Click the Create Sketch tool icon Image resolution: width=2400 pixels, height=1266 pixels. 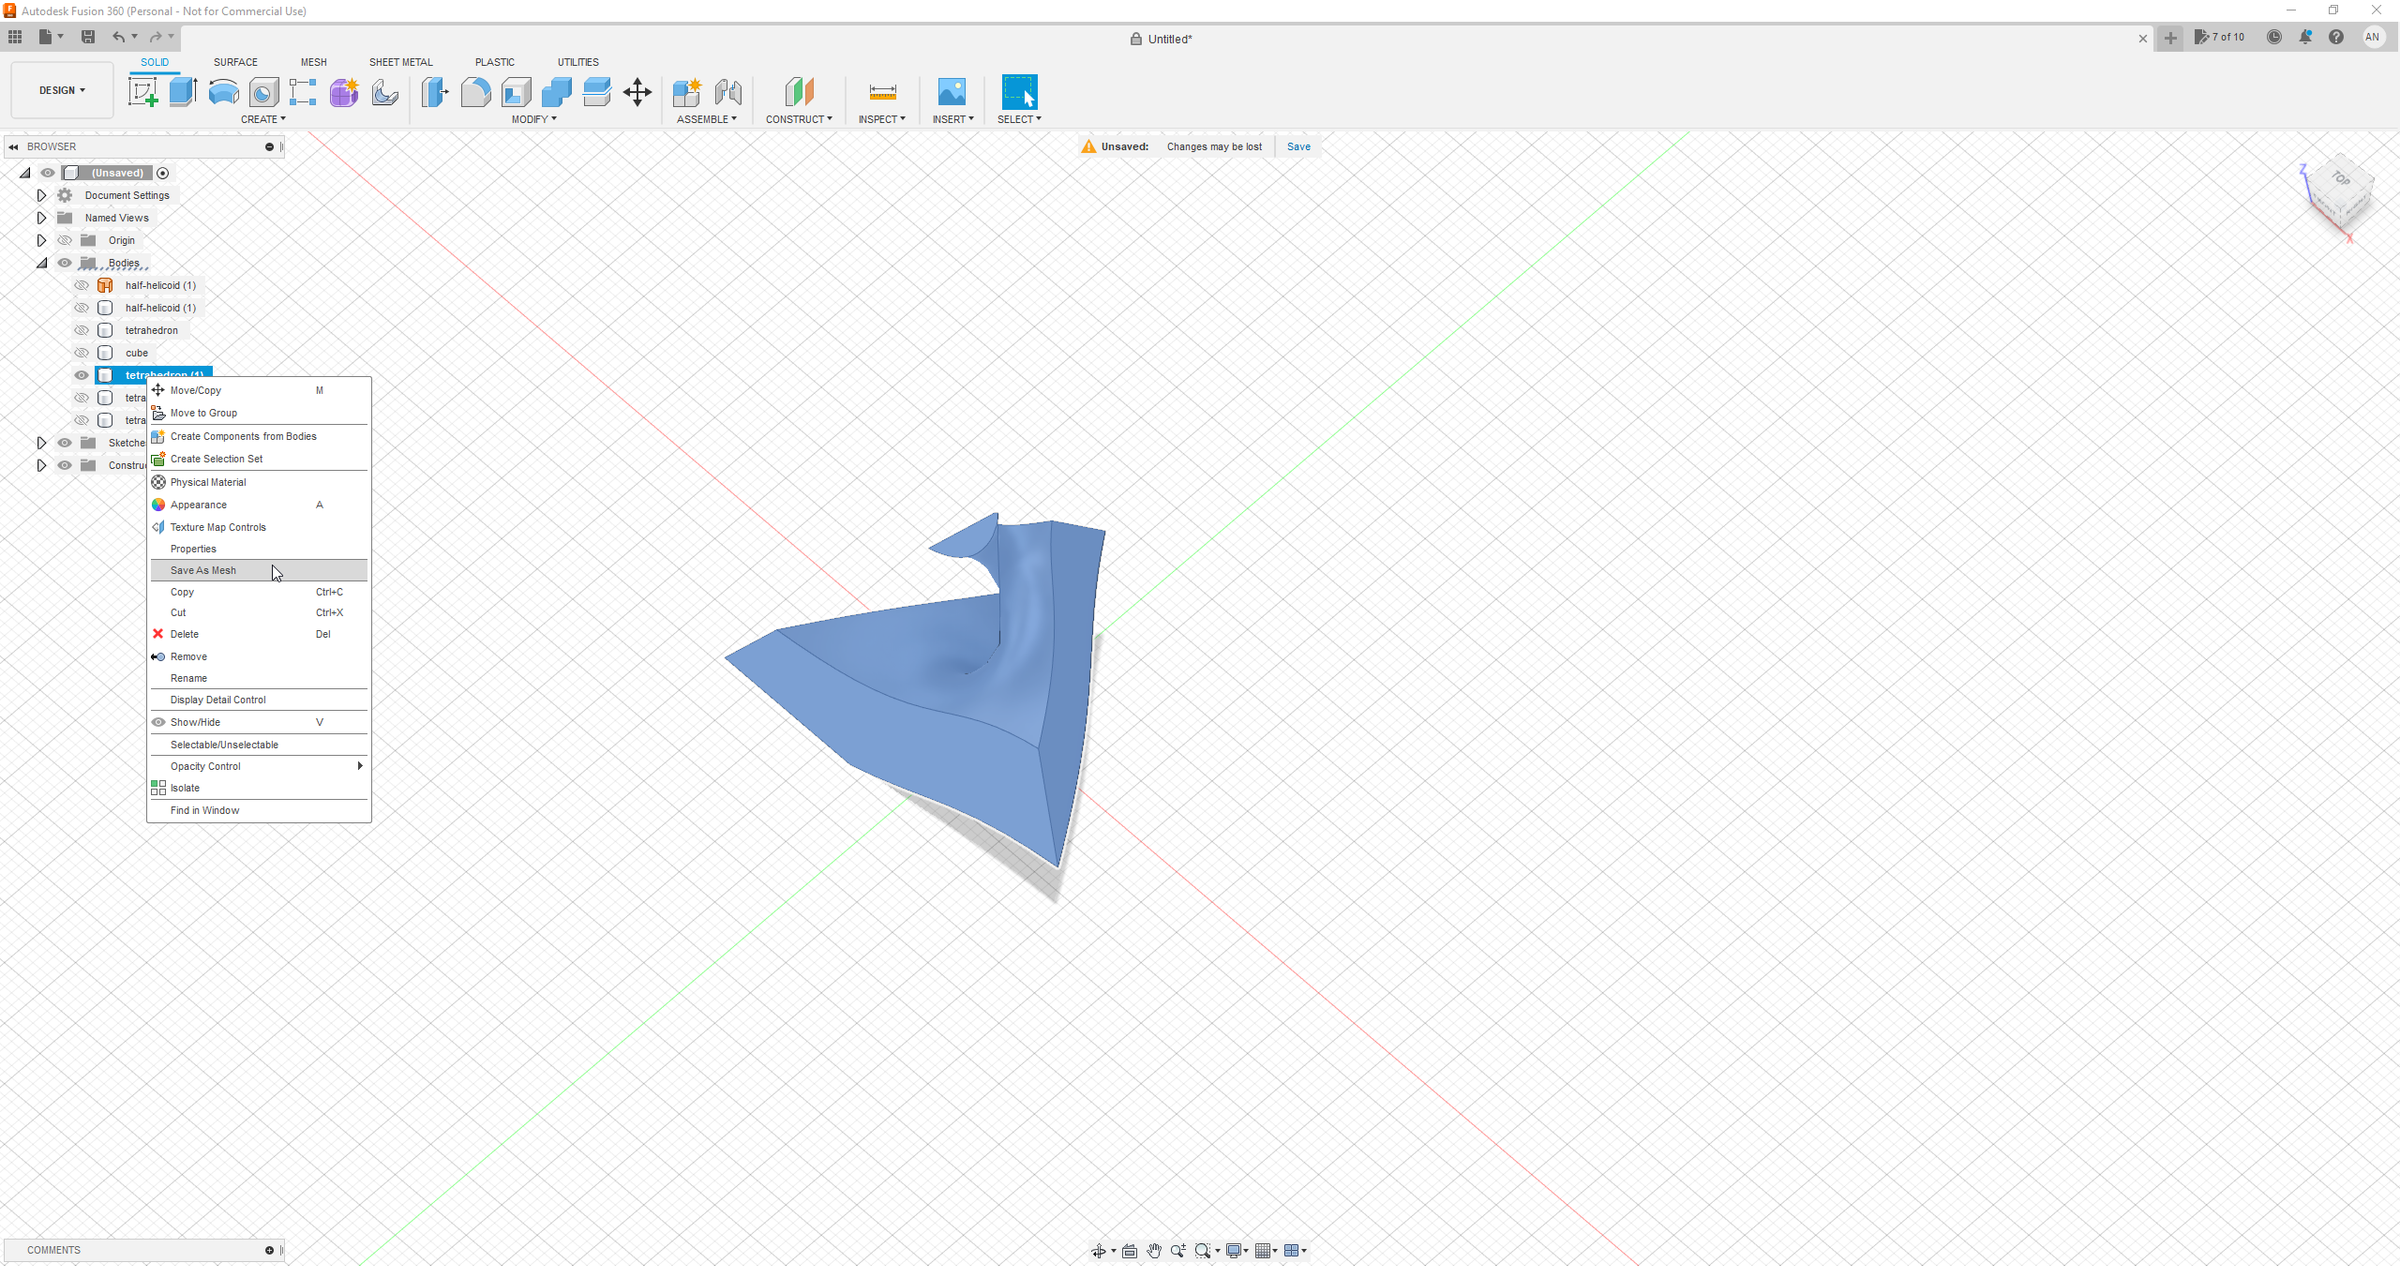143,92
